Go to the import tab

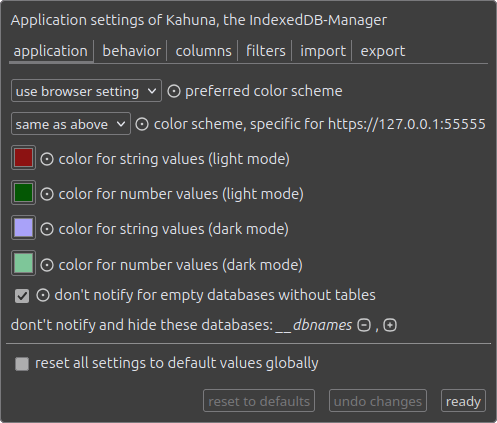(323, 51)
